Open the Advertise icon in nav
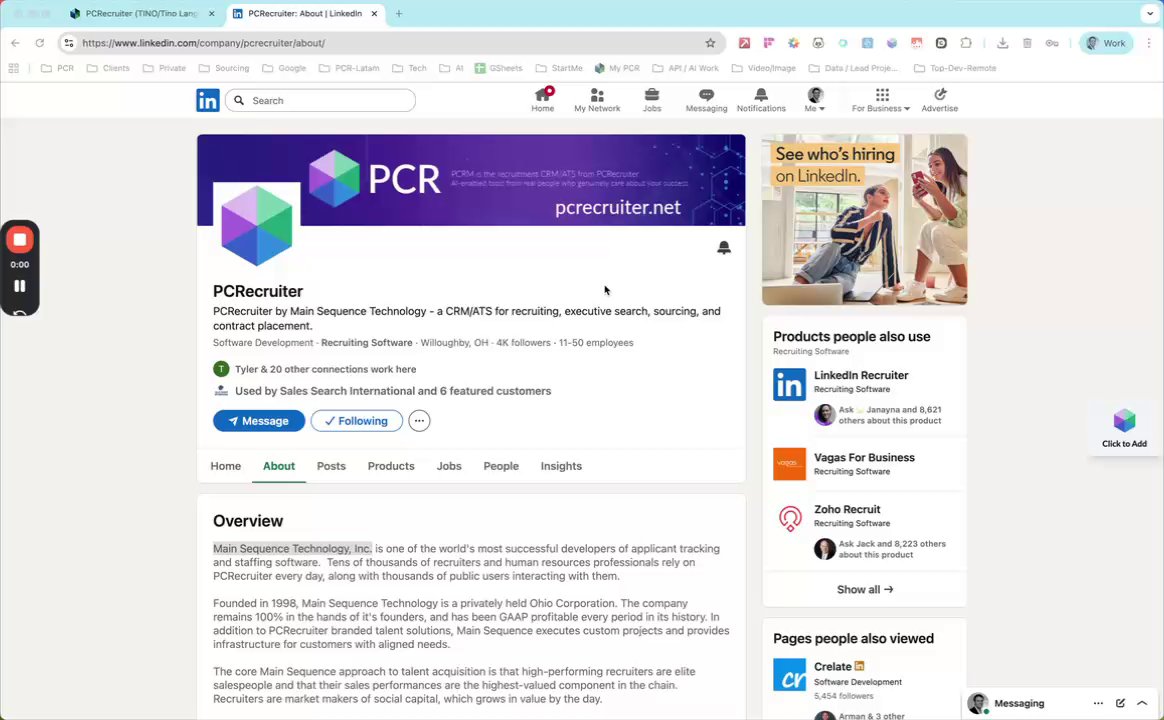1164x720 pixels. coord(940,99)
